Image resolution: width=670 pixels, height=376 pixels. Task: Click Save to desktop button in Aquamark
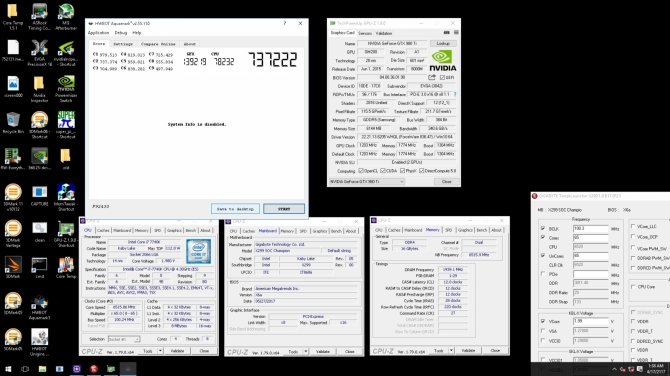(x=235, y=209)
